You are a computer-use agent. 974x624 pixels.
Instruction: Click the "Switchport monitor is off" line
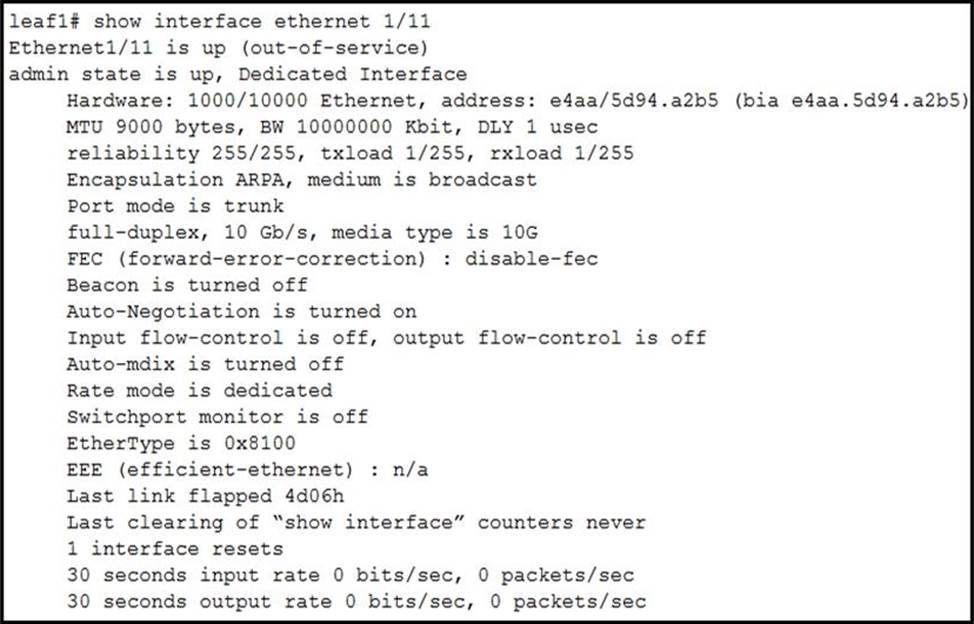(217, 417)
